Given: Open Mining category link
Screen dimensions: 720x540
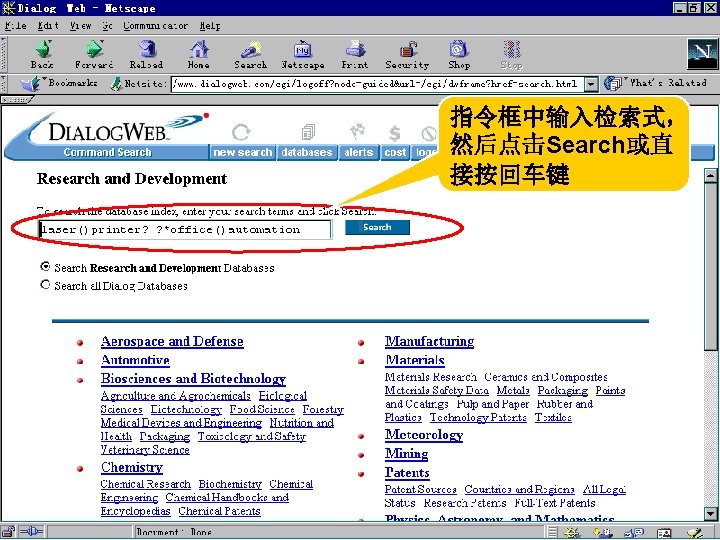Looking at the screenshot, I should 406,454.
